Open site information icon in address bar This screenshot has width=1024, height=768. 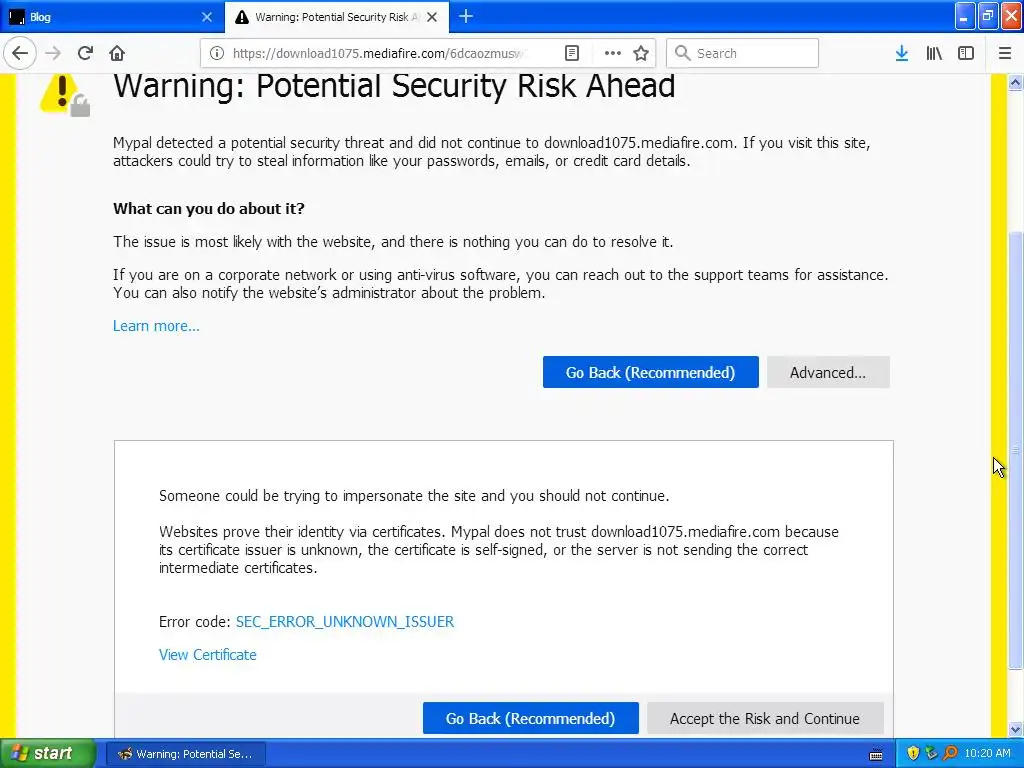(218, 53)
